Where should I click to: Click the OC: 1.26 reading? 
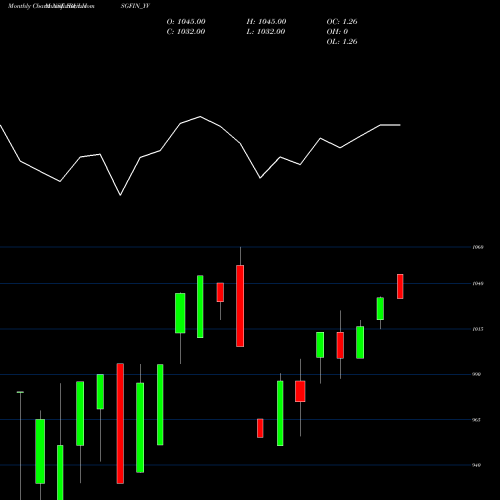click(x=342, y=22)
